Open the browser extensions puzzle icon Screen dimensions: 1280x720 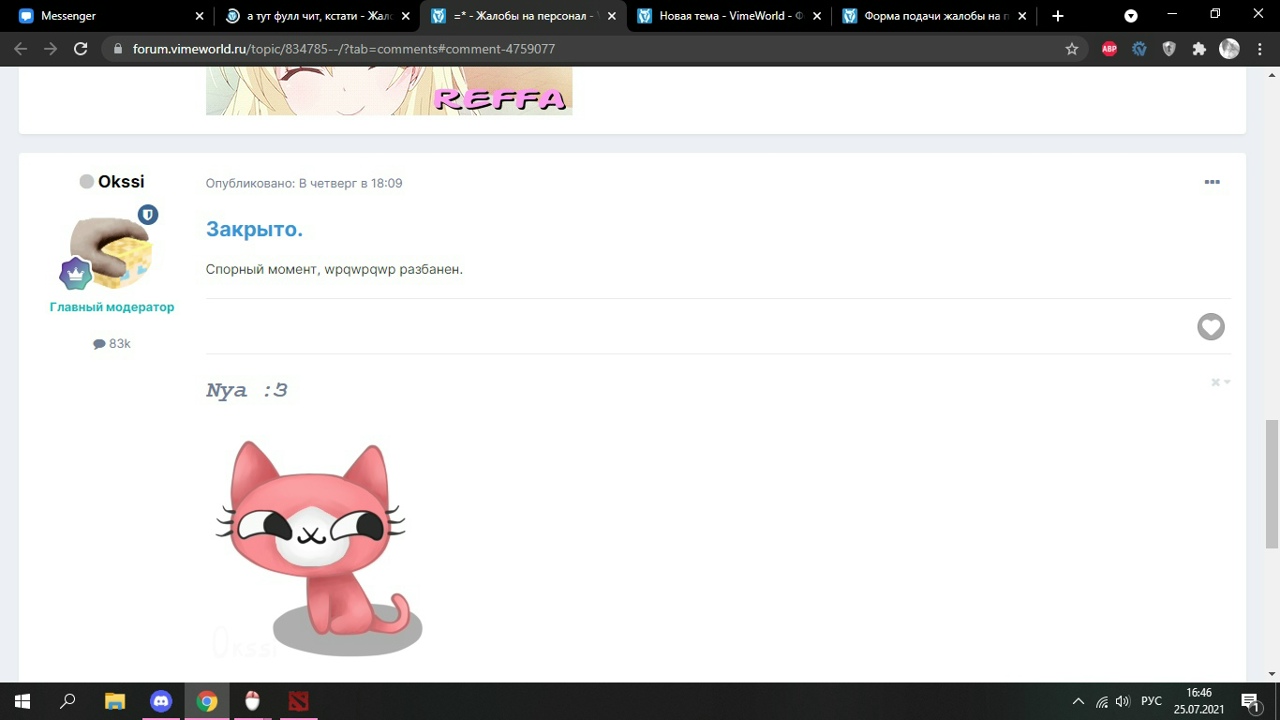(x=1199, y=48)
